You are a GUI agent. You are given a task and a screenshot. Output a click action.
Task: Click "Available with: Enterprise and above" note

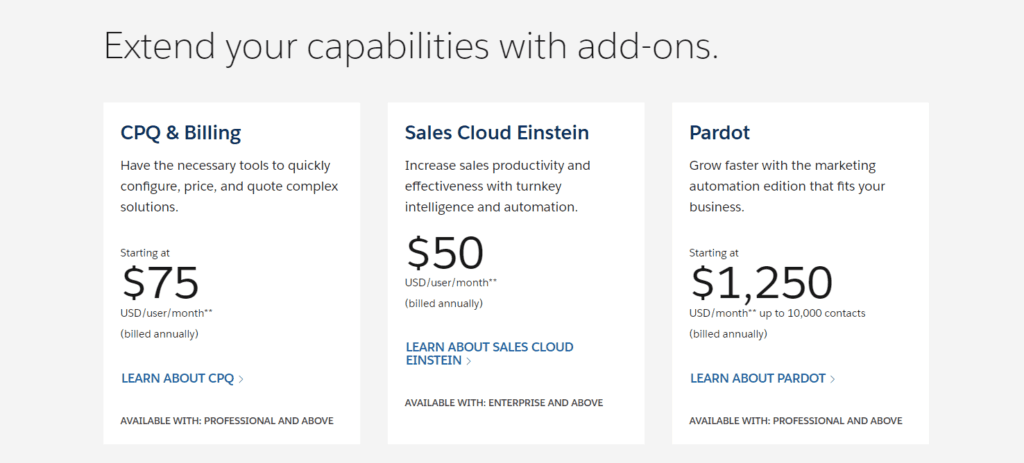[504, 403]
